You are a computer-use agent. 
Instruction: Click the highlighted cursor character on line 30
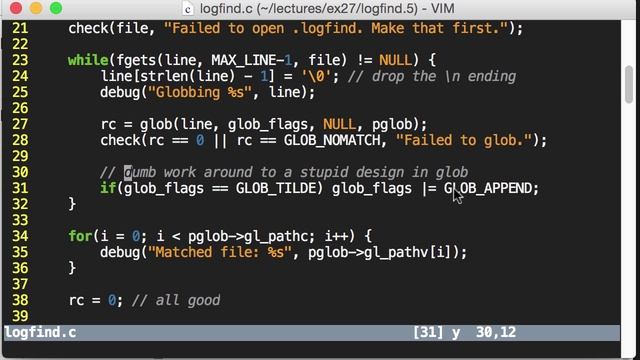128,172
